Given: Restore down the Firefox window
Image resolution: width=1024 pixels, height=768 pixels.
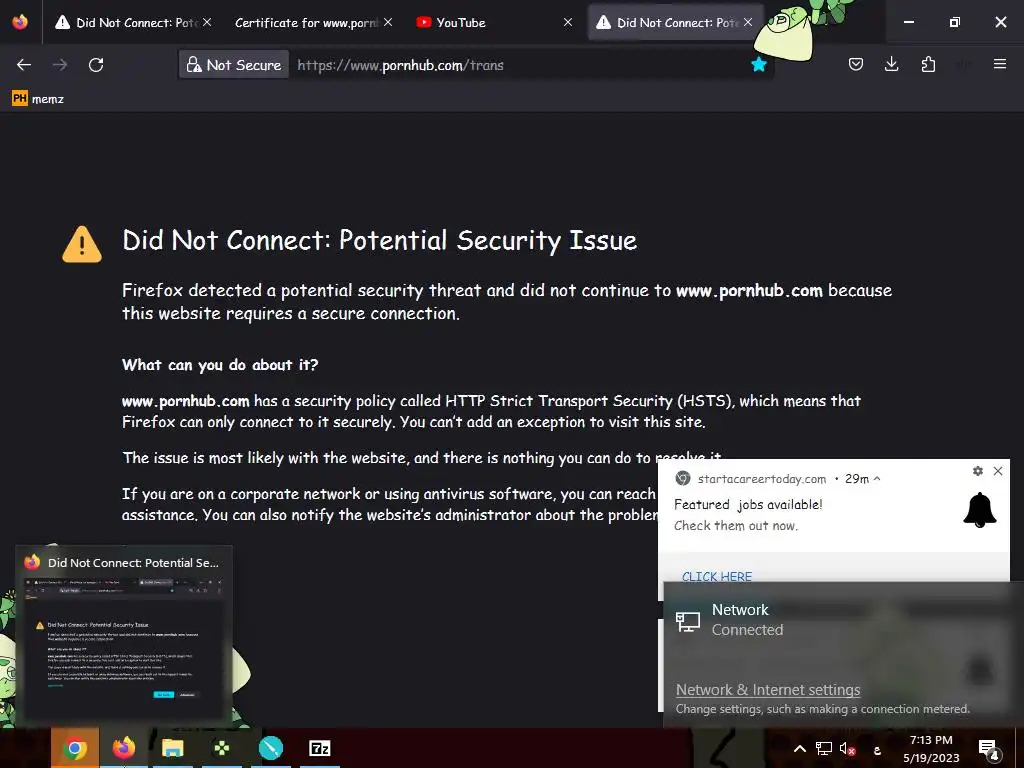Looking at the screenshot, I should click(955, 22).
